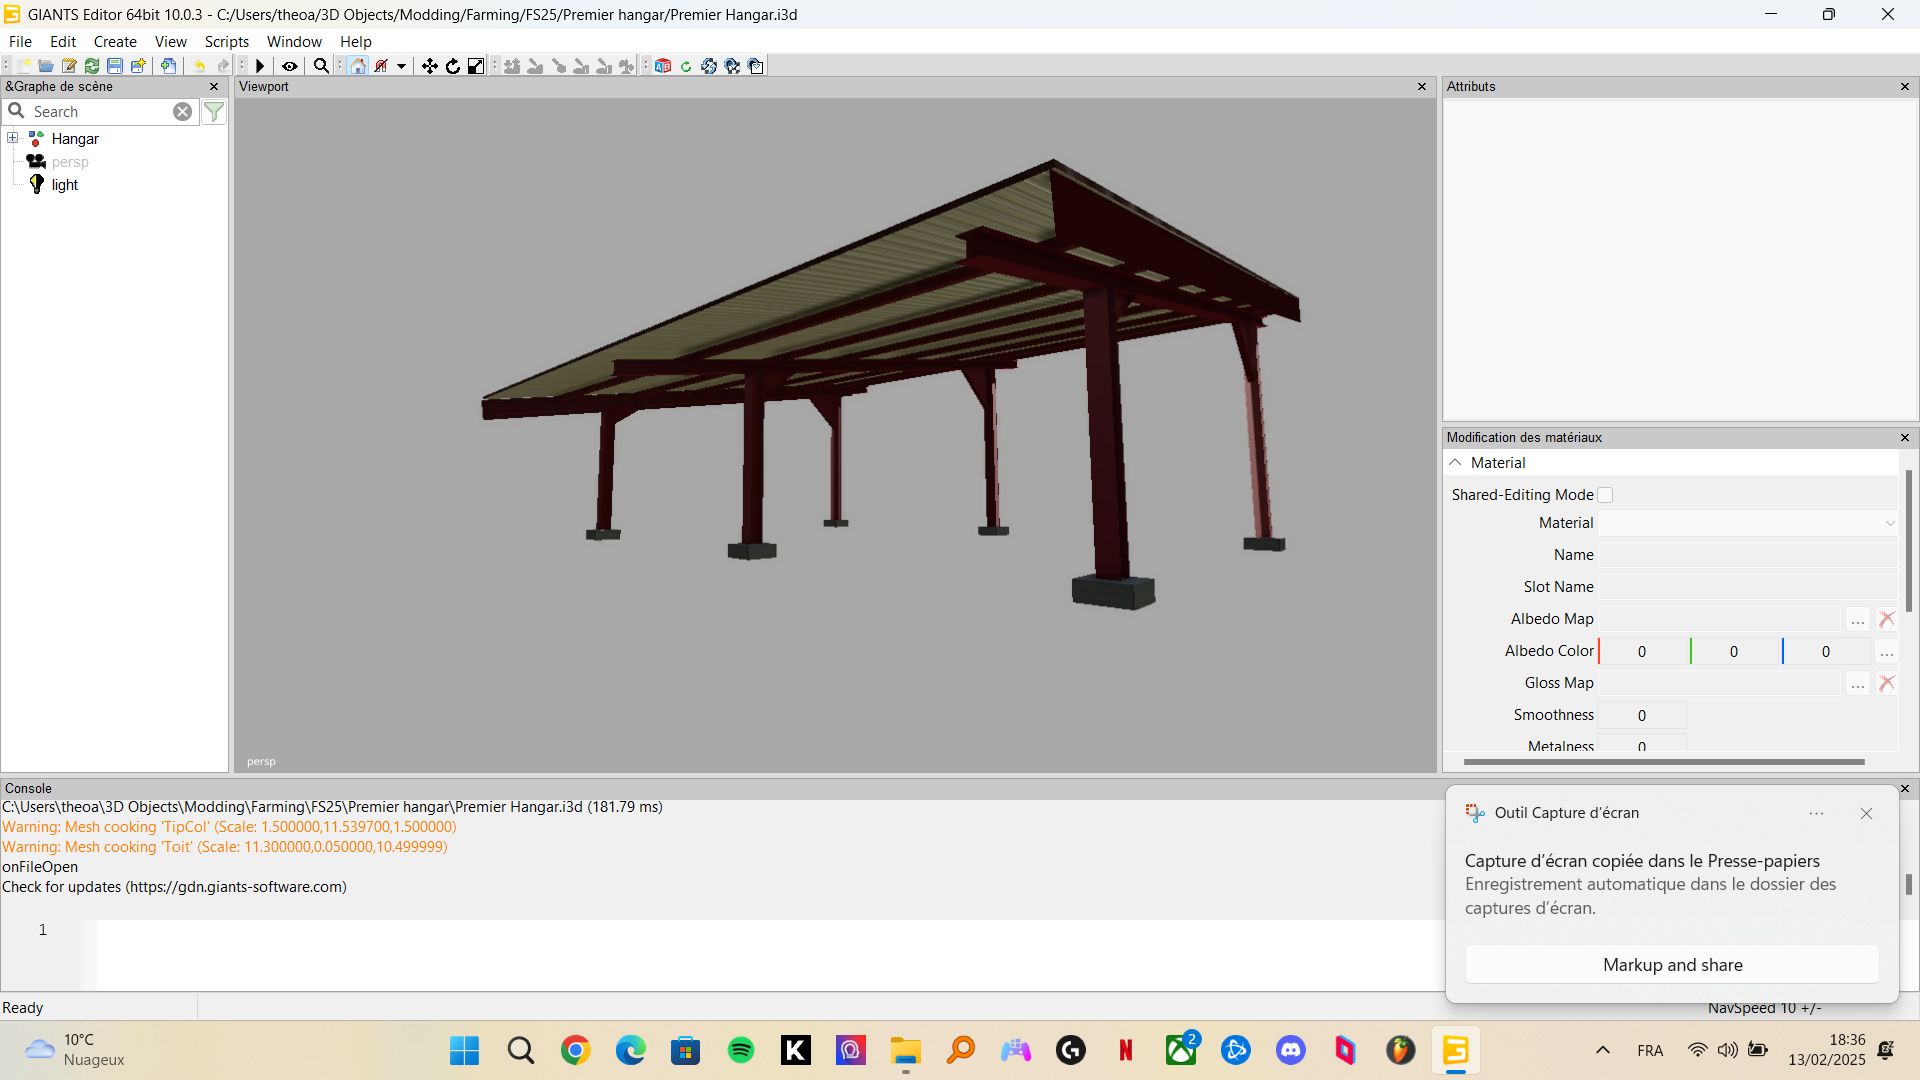This screenshot has width=1920, height=1080.
Task: Click the light node in scene graph
Action: coord(63,185)
